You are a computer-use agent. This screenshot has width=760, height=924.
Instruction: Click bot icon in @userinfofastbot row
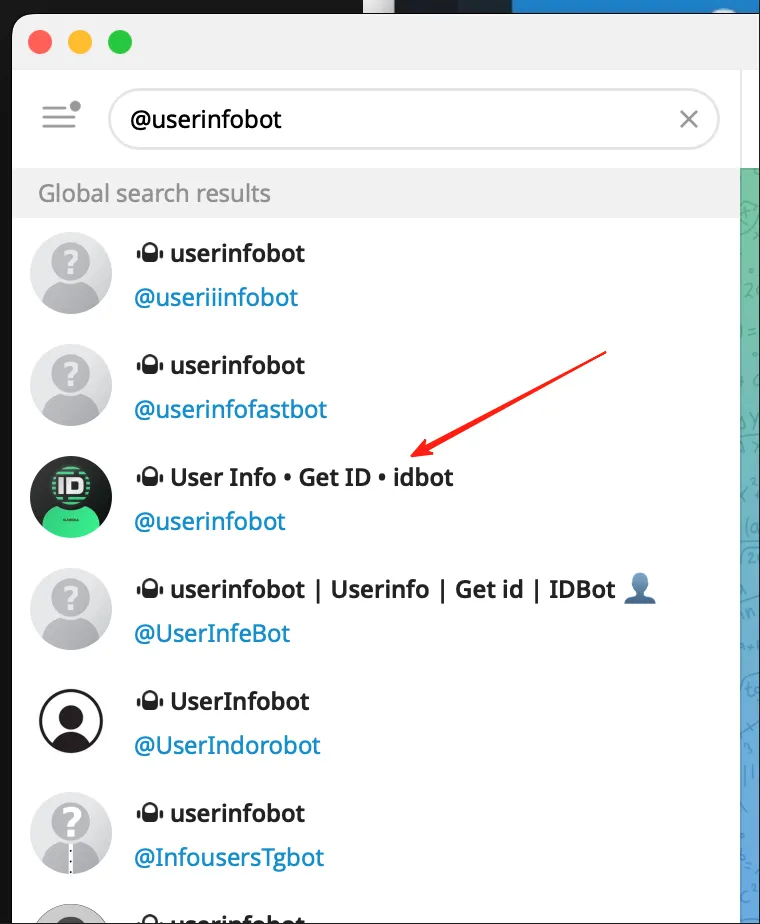pos(150,365)
